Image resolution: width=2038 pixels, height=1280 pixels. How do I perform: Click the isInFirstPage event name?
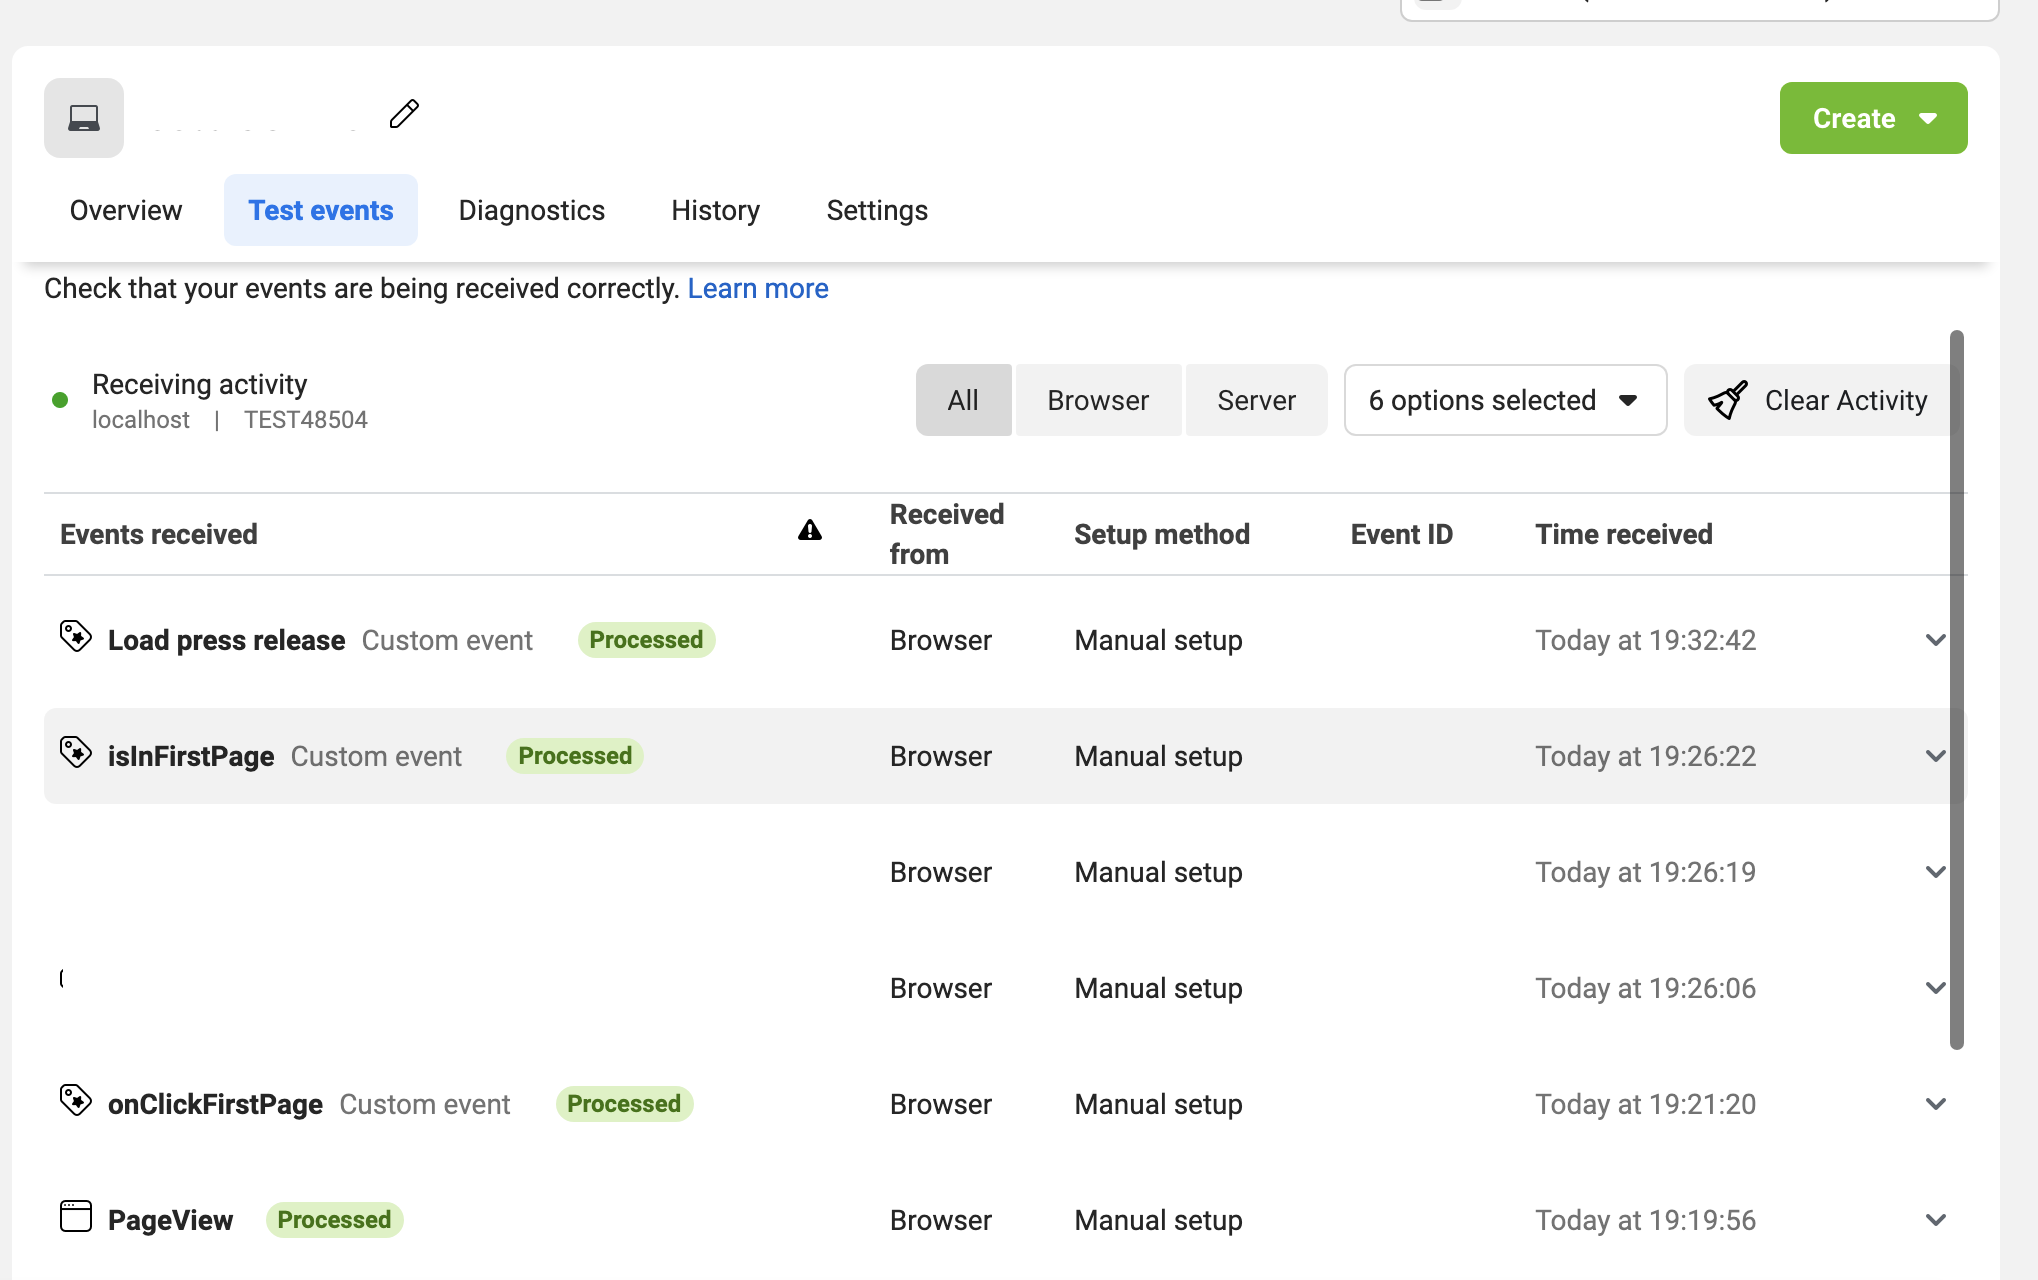191,756
